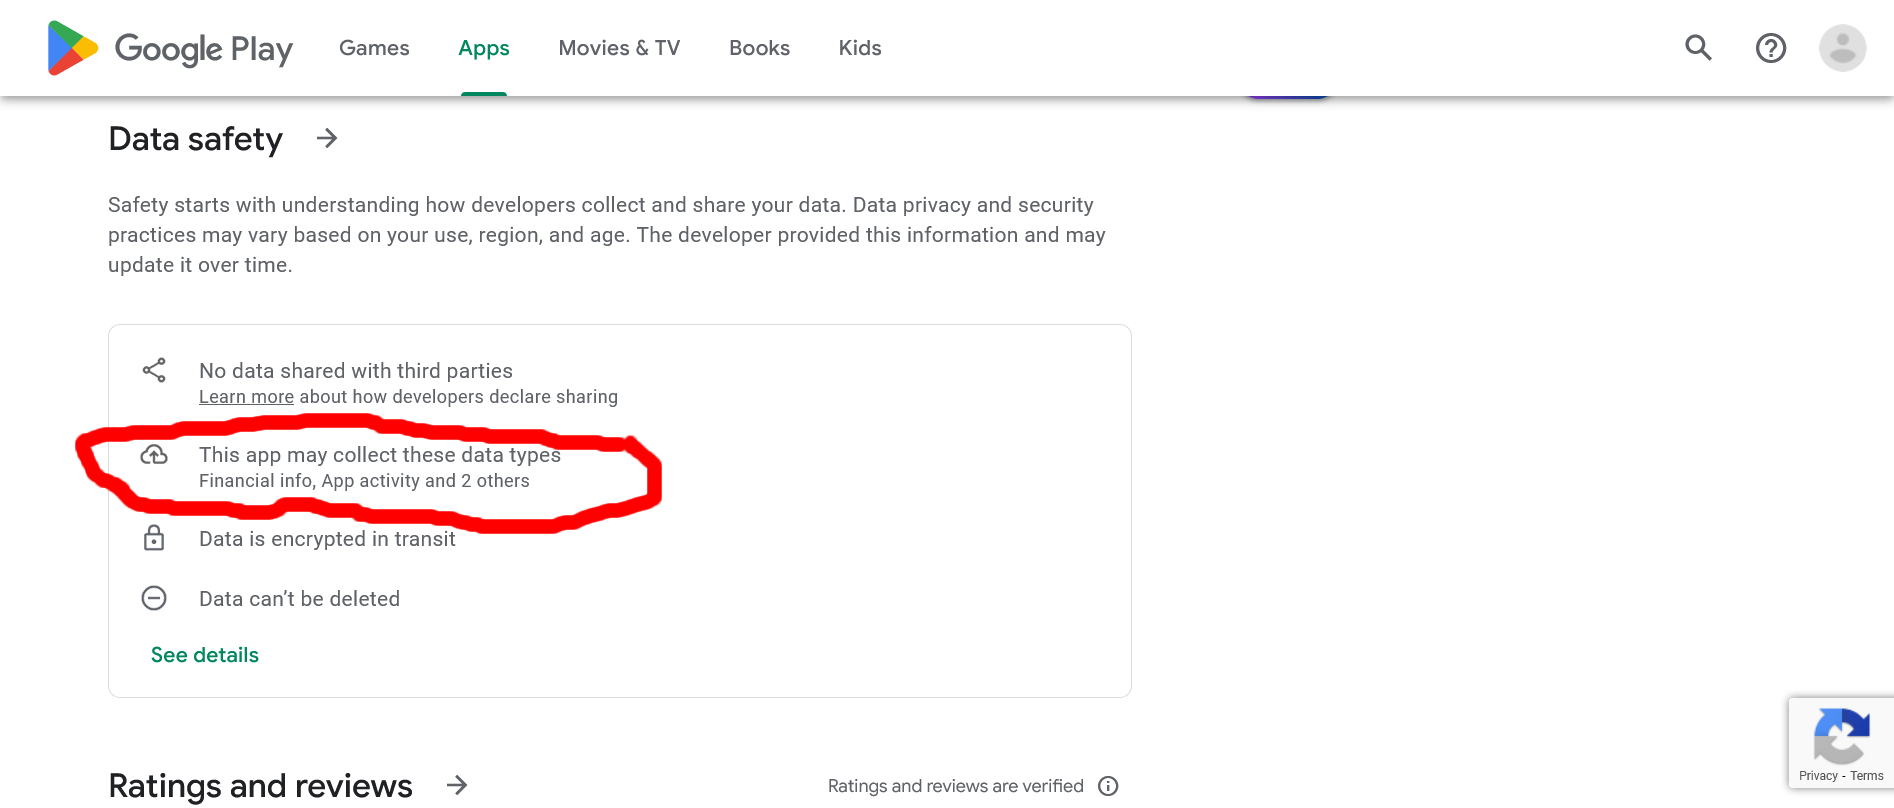The image size is (1894, 808).
Task: Switch to the Games tab
Action: 374,48
